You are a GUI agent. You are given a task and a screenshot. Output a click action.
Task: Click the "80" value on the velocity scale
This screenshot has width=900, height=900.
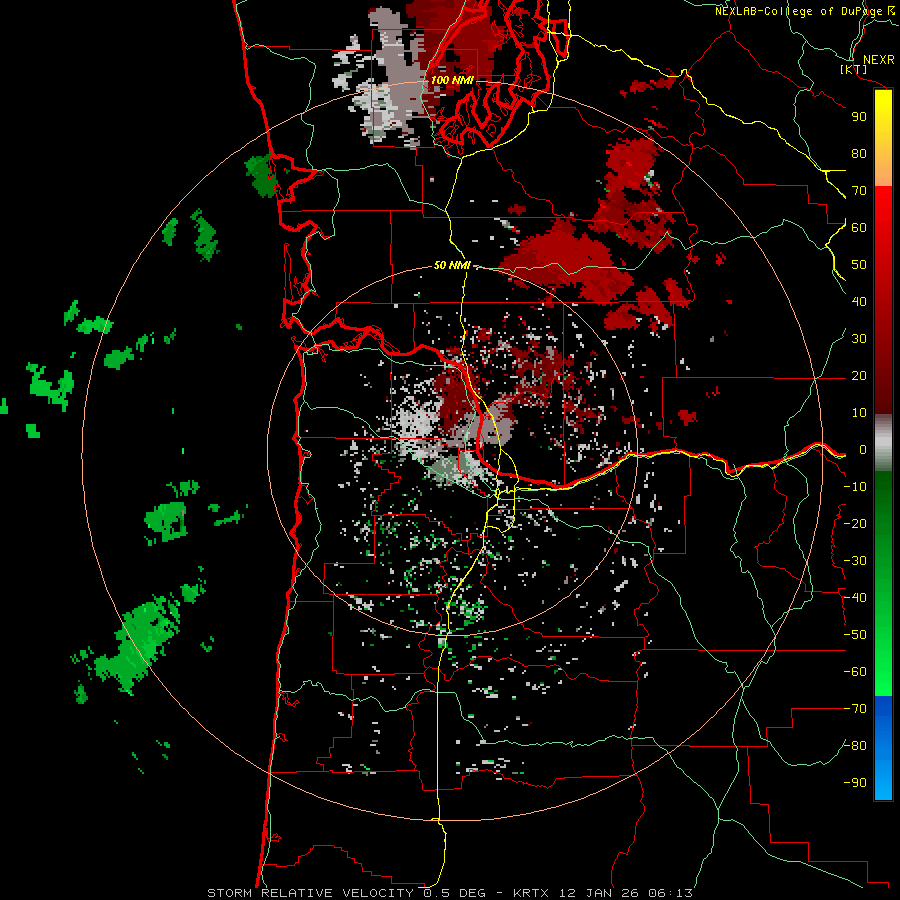[859, 153]
